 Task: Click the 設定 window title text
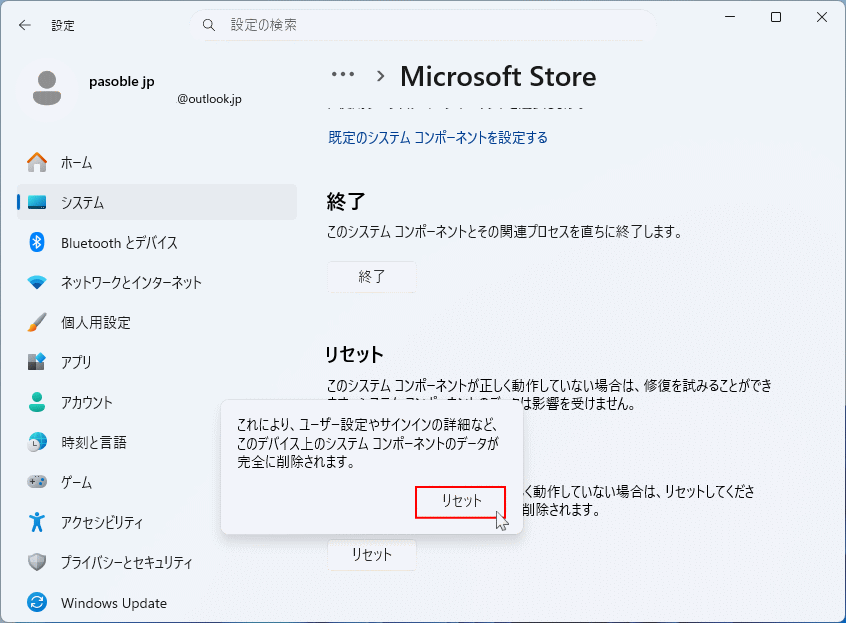coord(63,25)
